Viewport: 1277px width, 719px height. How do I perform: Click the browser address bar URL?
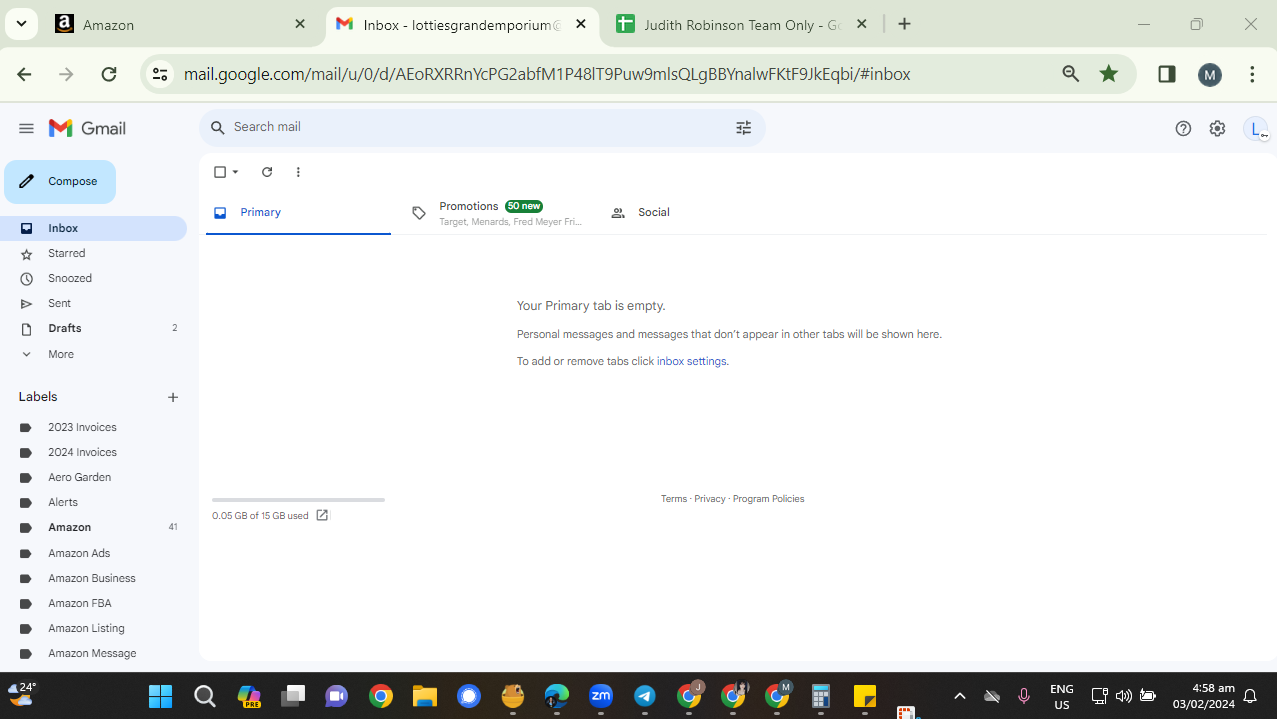pyautogui.click(x=547, y=74)
